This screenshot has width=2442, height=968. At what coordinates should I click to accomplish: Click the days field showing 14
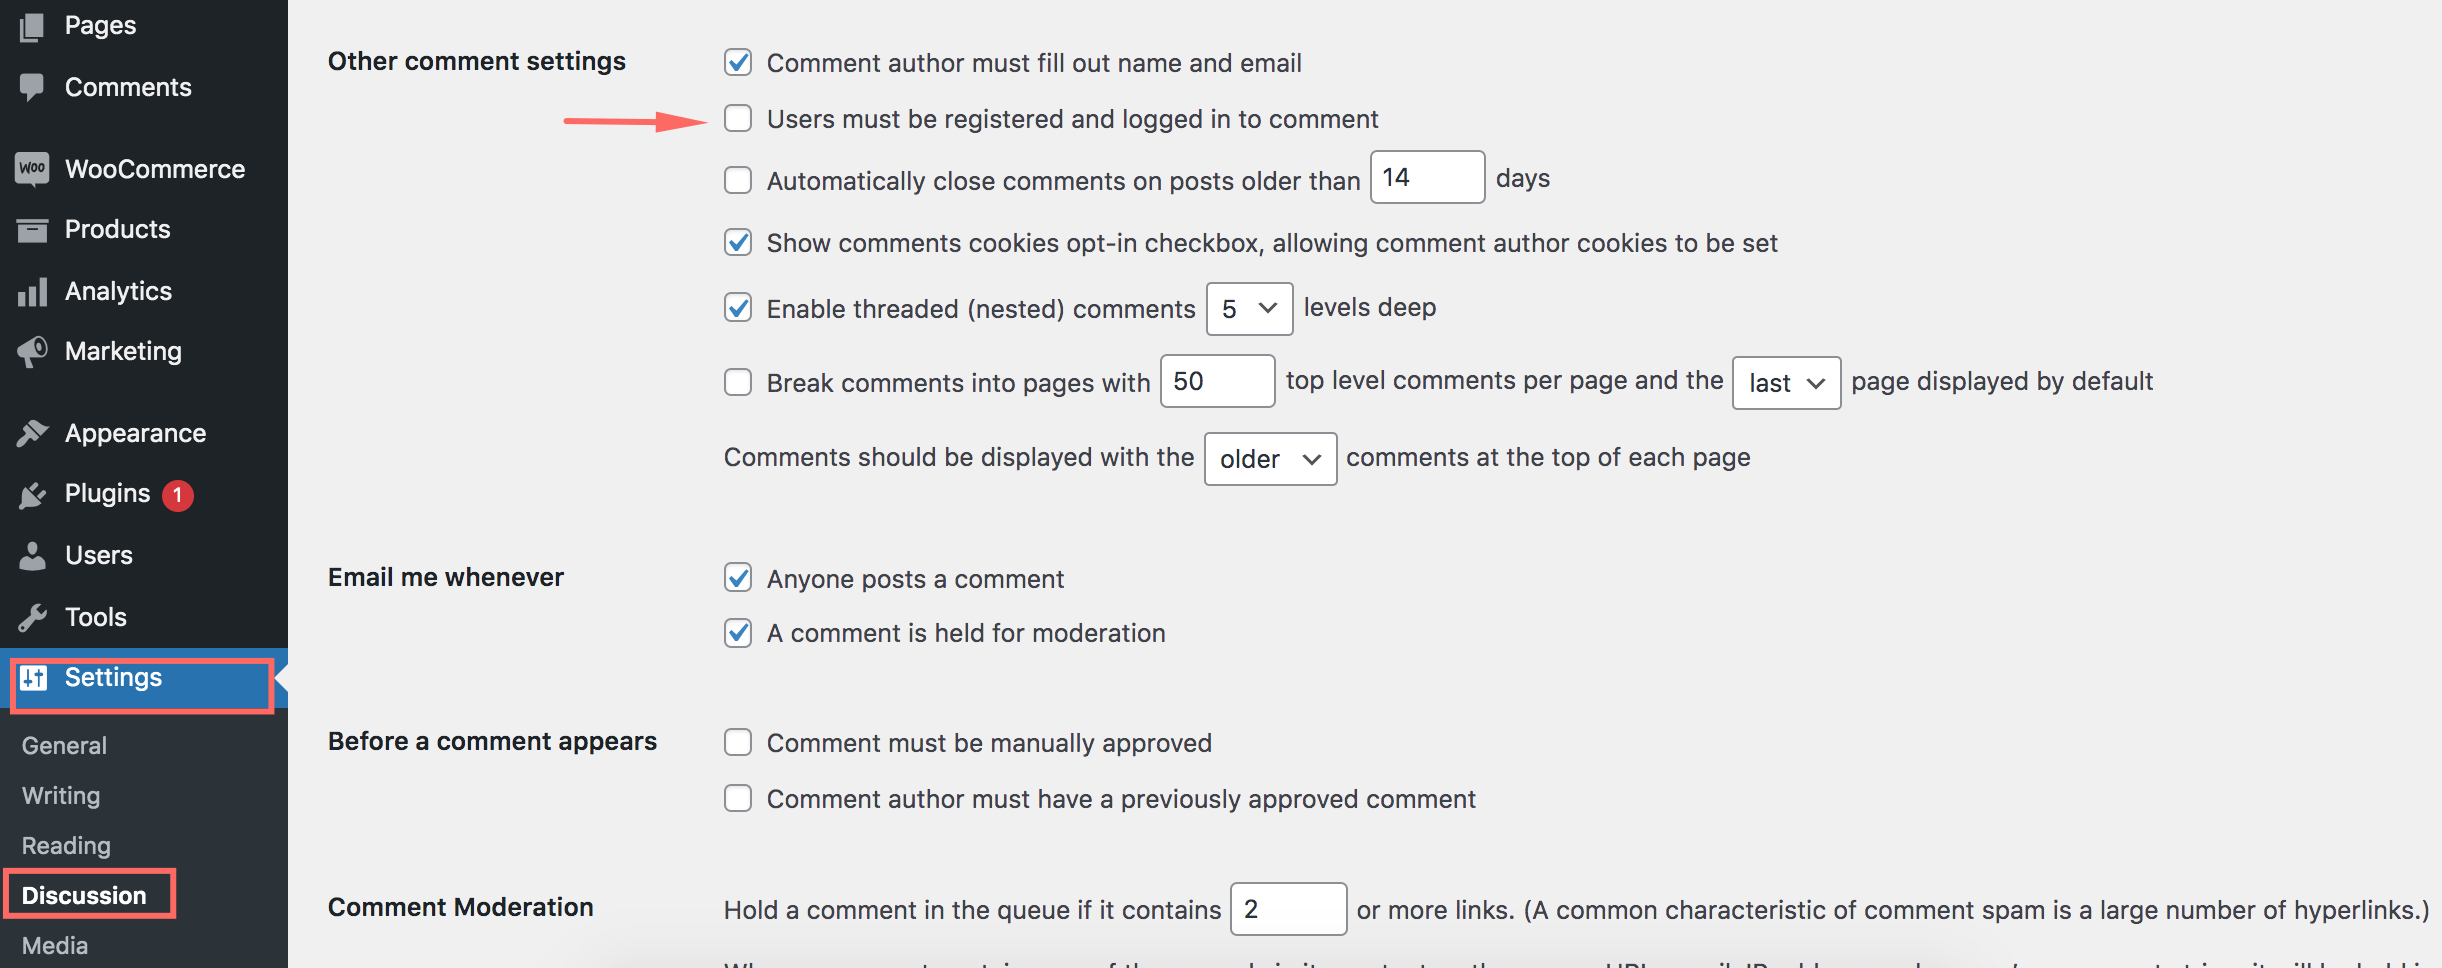(x=1426, y=178)
